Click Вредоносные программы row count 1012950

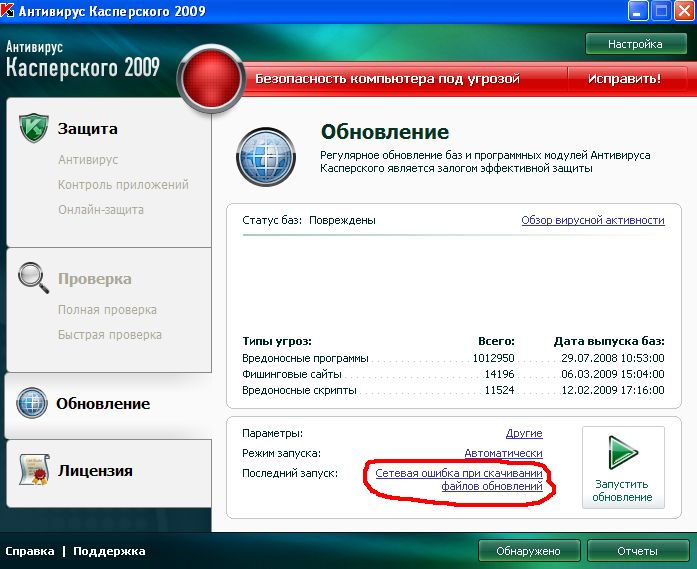pyautogui.click(x=493, y=358)
